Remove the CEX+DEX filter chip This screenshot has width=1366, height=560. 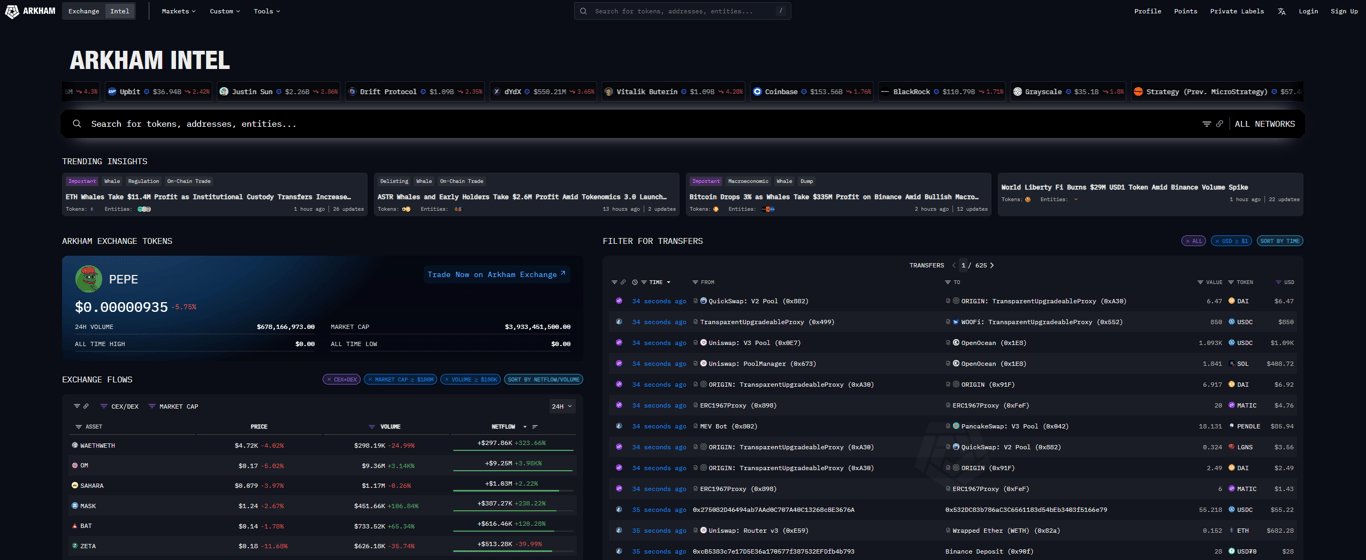click(328, 380)
